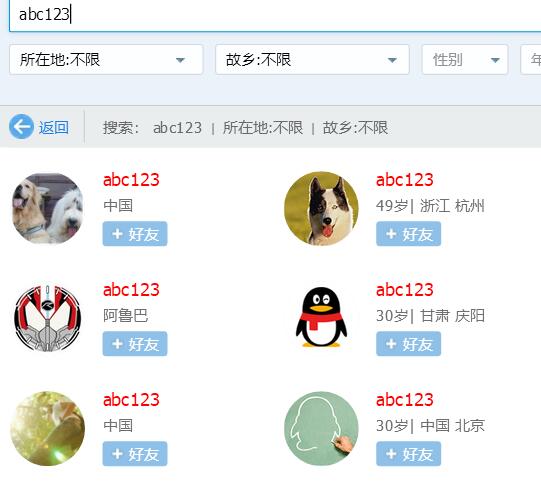Open the chalkboard silhouette avatar profile
The width and height of the screenshot is (541, 486).
[x=321, y=428]
